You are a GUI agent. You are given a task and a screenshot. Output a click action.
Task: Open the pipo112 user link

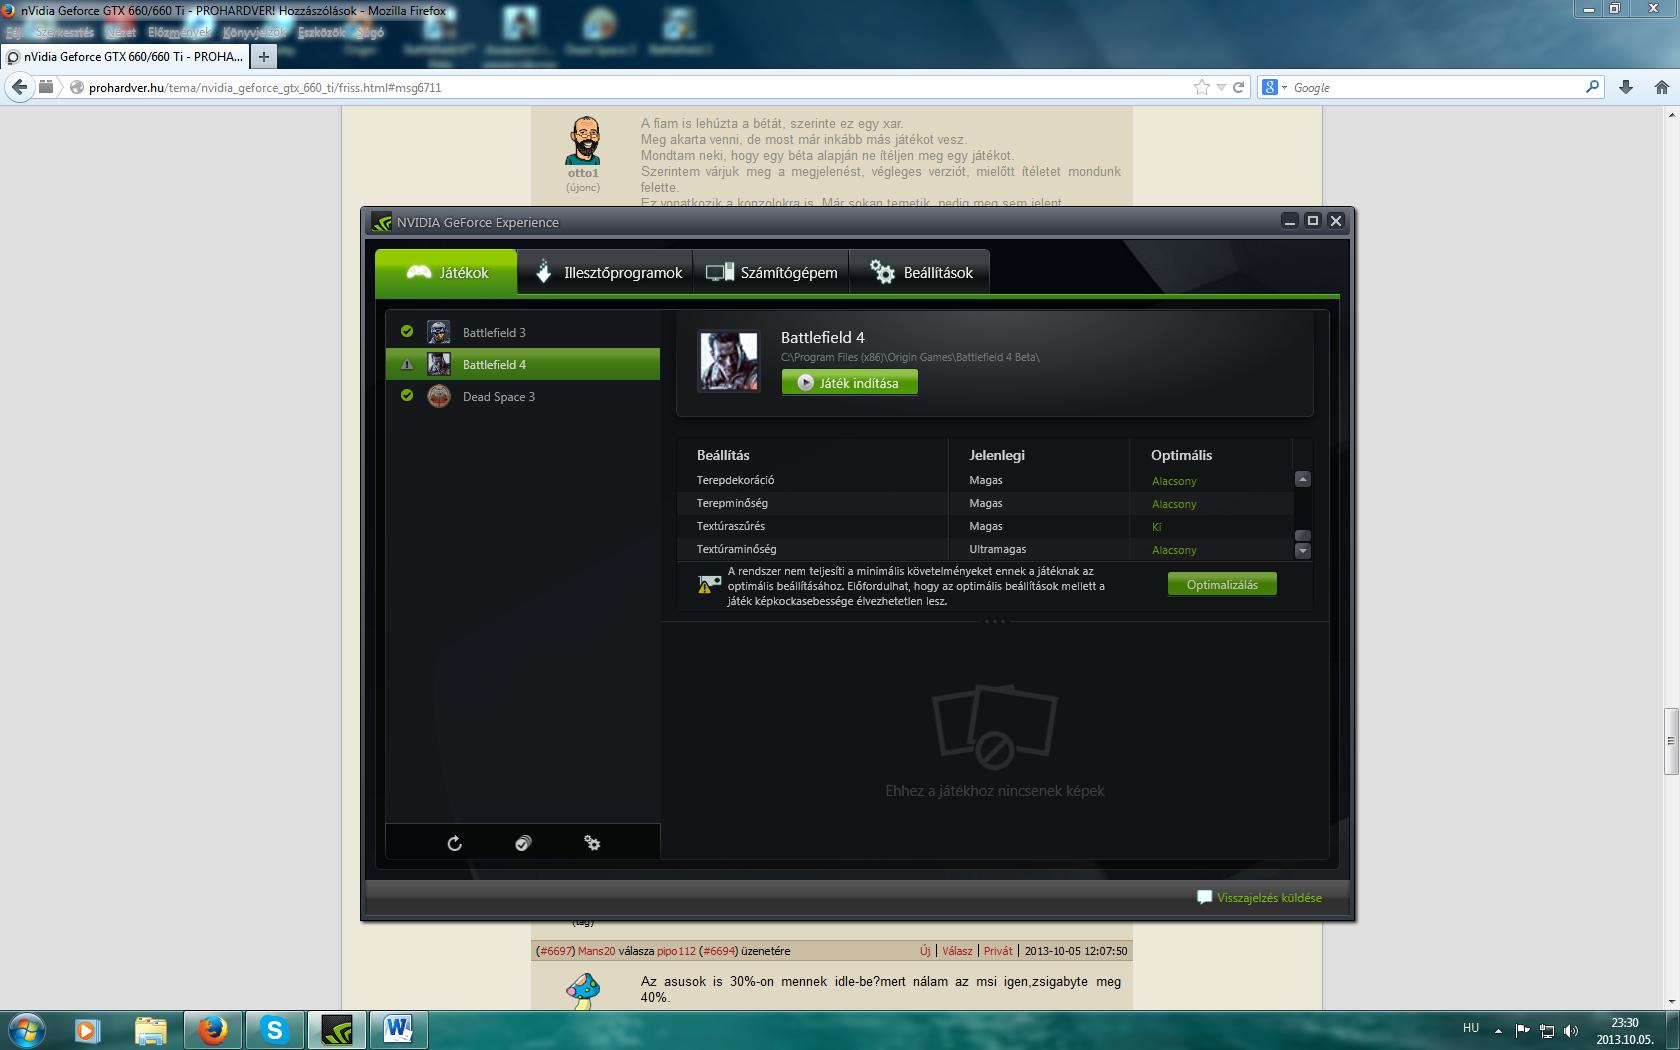[676, 951]
